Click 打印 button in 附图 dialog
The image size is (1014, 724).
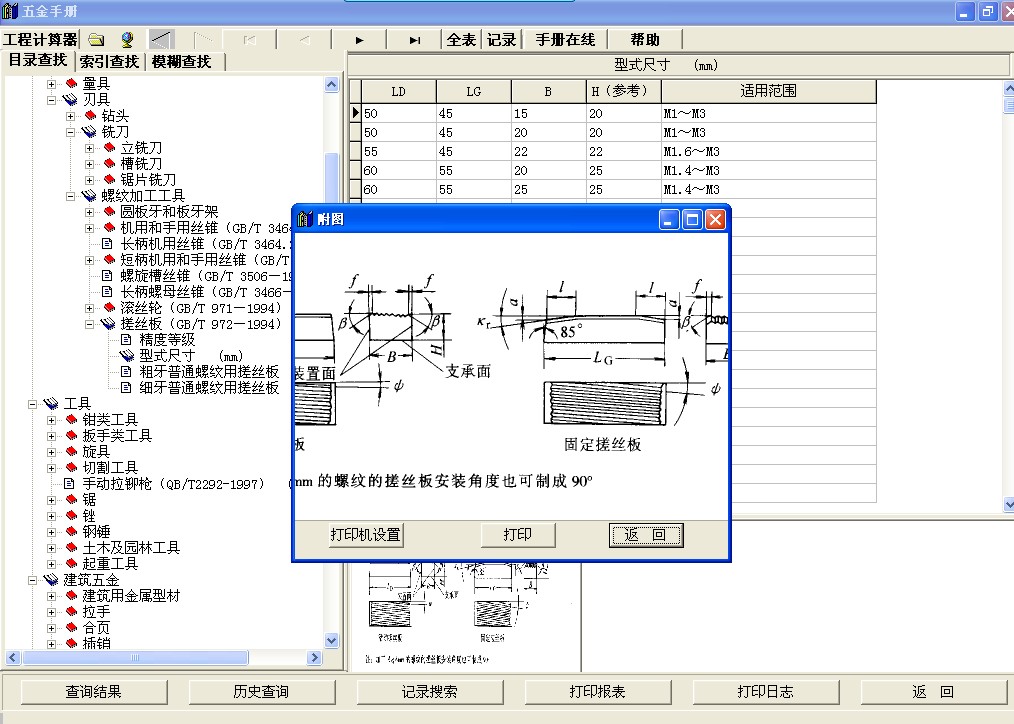517,535
